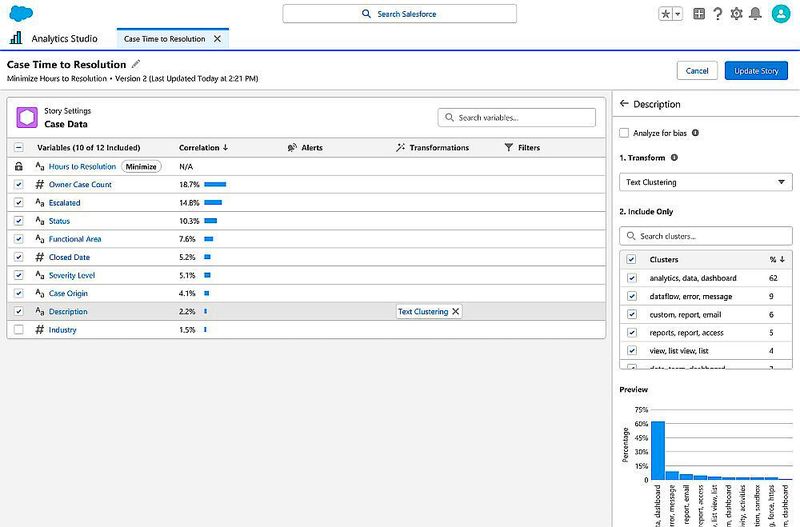The image size is (800, 527).
Task: Click the Salesforce cloud logo
Action: tap(21, 13)
